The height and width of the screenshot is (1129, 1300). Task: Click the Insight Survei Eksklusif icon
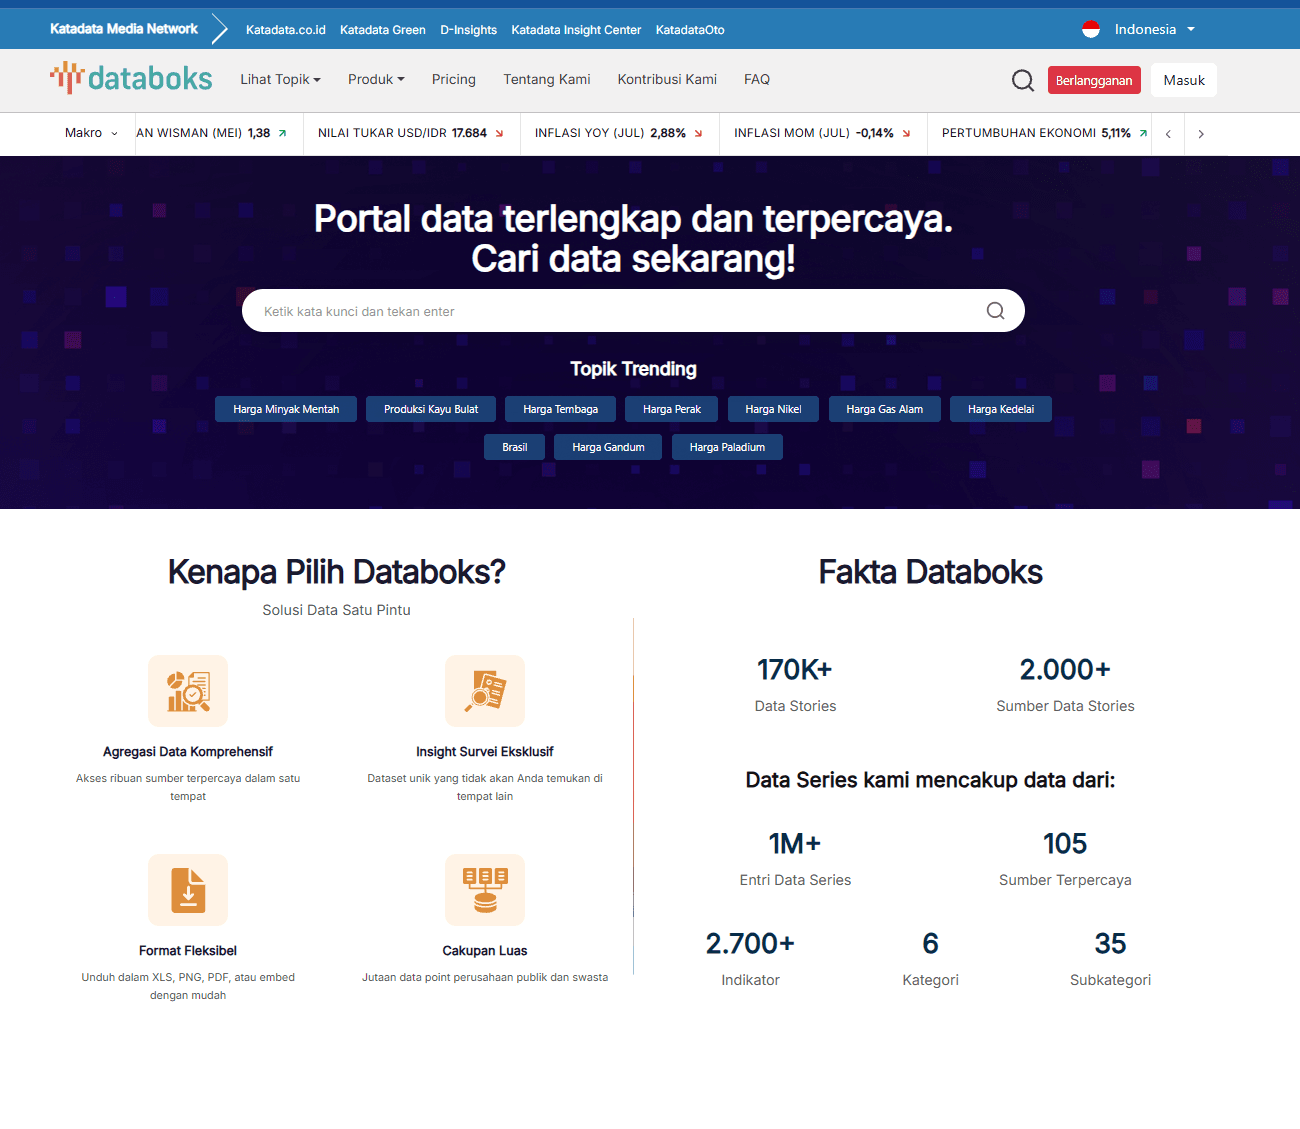tap(485, 691)
